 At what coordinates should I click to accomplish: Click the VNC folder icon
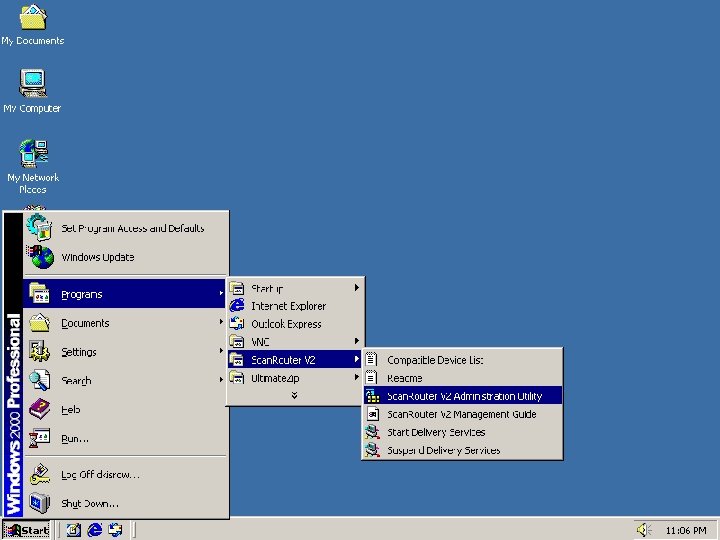tap(237, 341)
